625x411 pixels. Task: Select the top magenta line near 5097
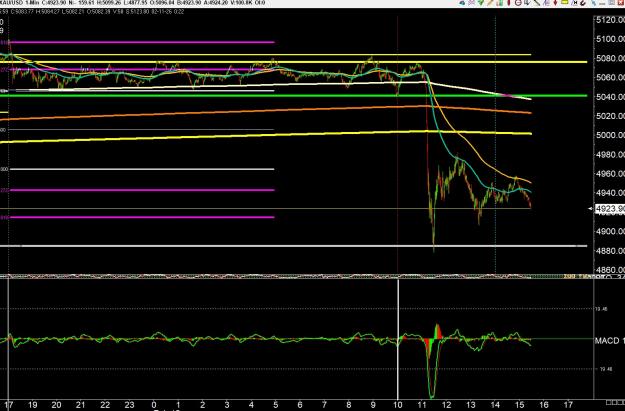click(142, 42)
